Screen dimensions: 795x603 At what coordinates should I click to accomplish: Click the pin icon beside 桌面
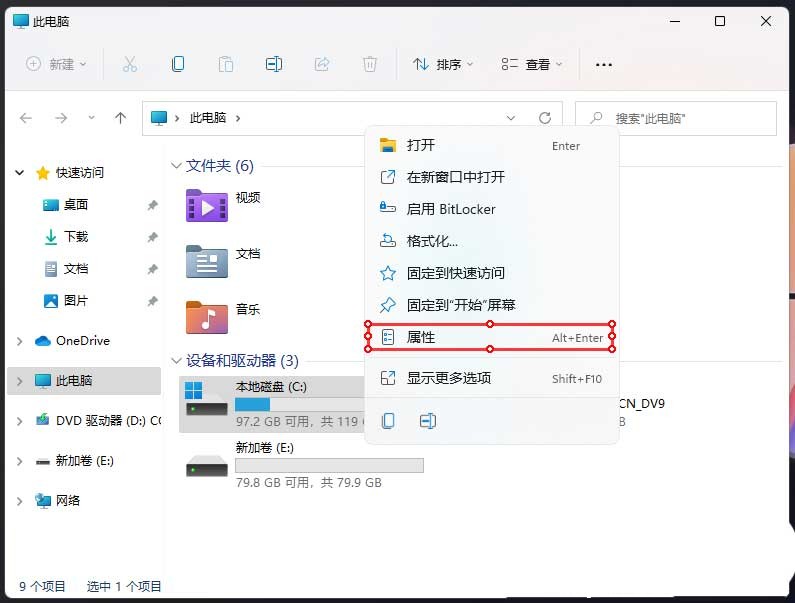pyautogui.click(x=152, y=205)
